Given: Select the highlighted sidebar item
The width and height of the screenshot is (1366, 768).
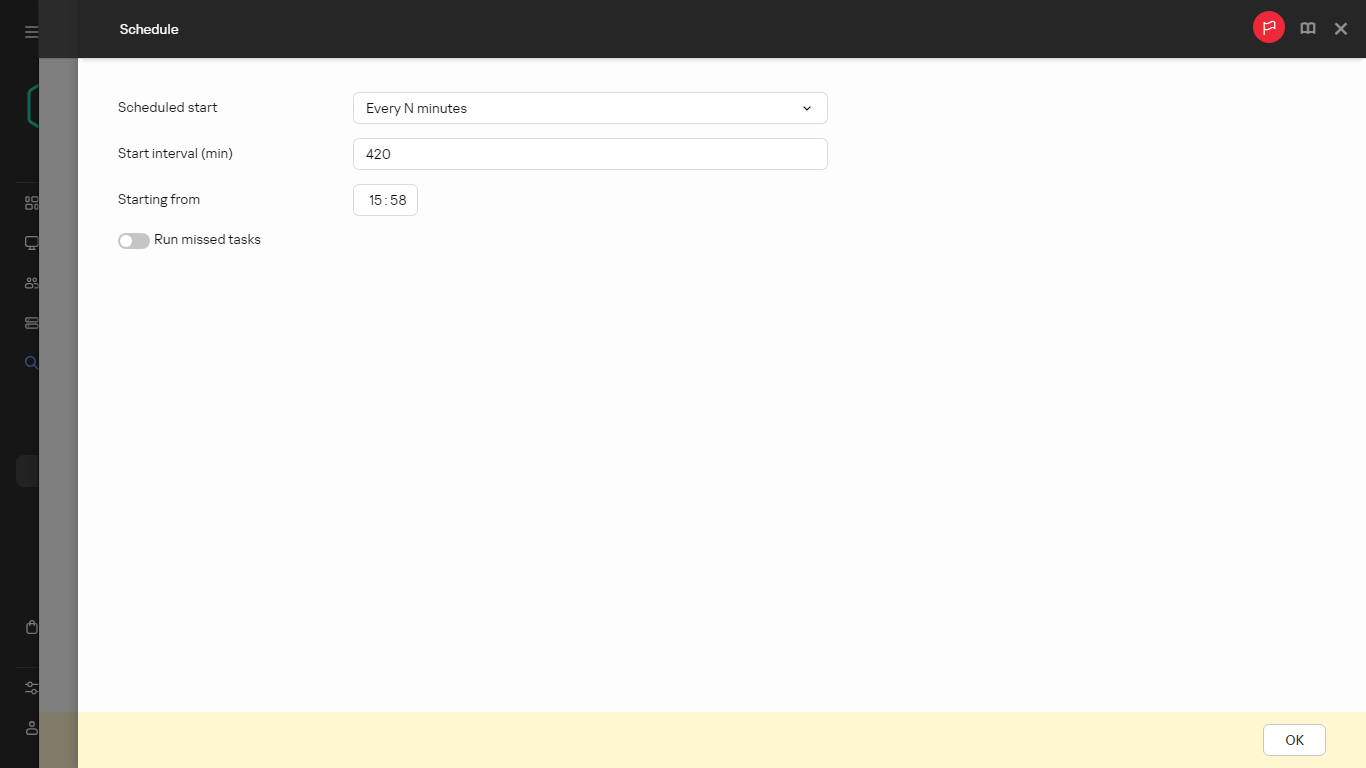Looking at the screenshot, I should [27, 470].
